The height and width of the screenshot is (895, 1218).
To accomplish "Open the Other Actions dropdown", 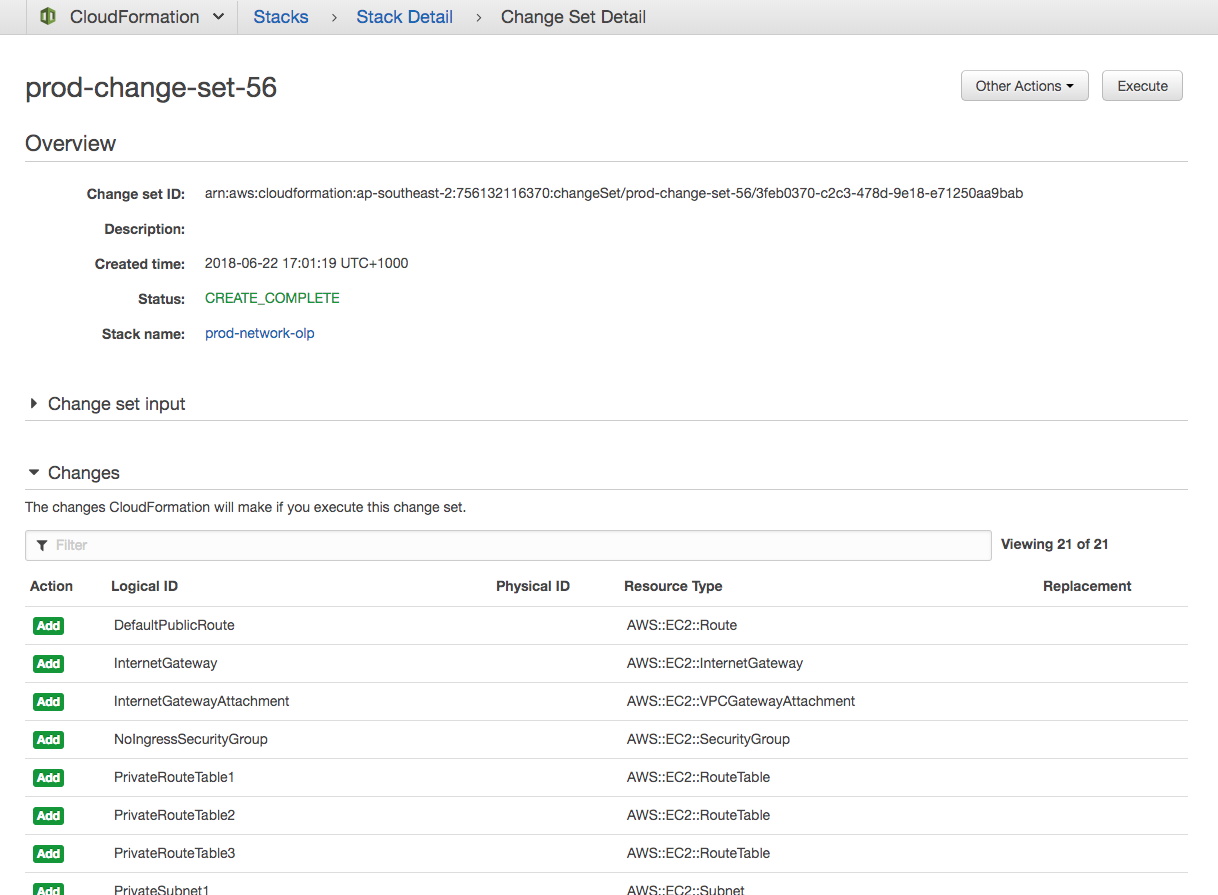I will 1024,86.
